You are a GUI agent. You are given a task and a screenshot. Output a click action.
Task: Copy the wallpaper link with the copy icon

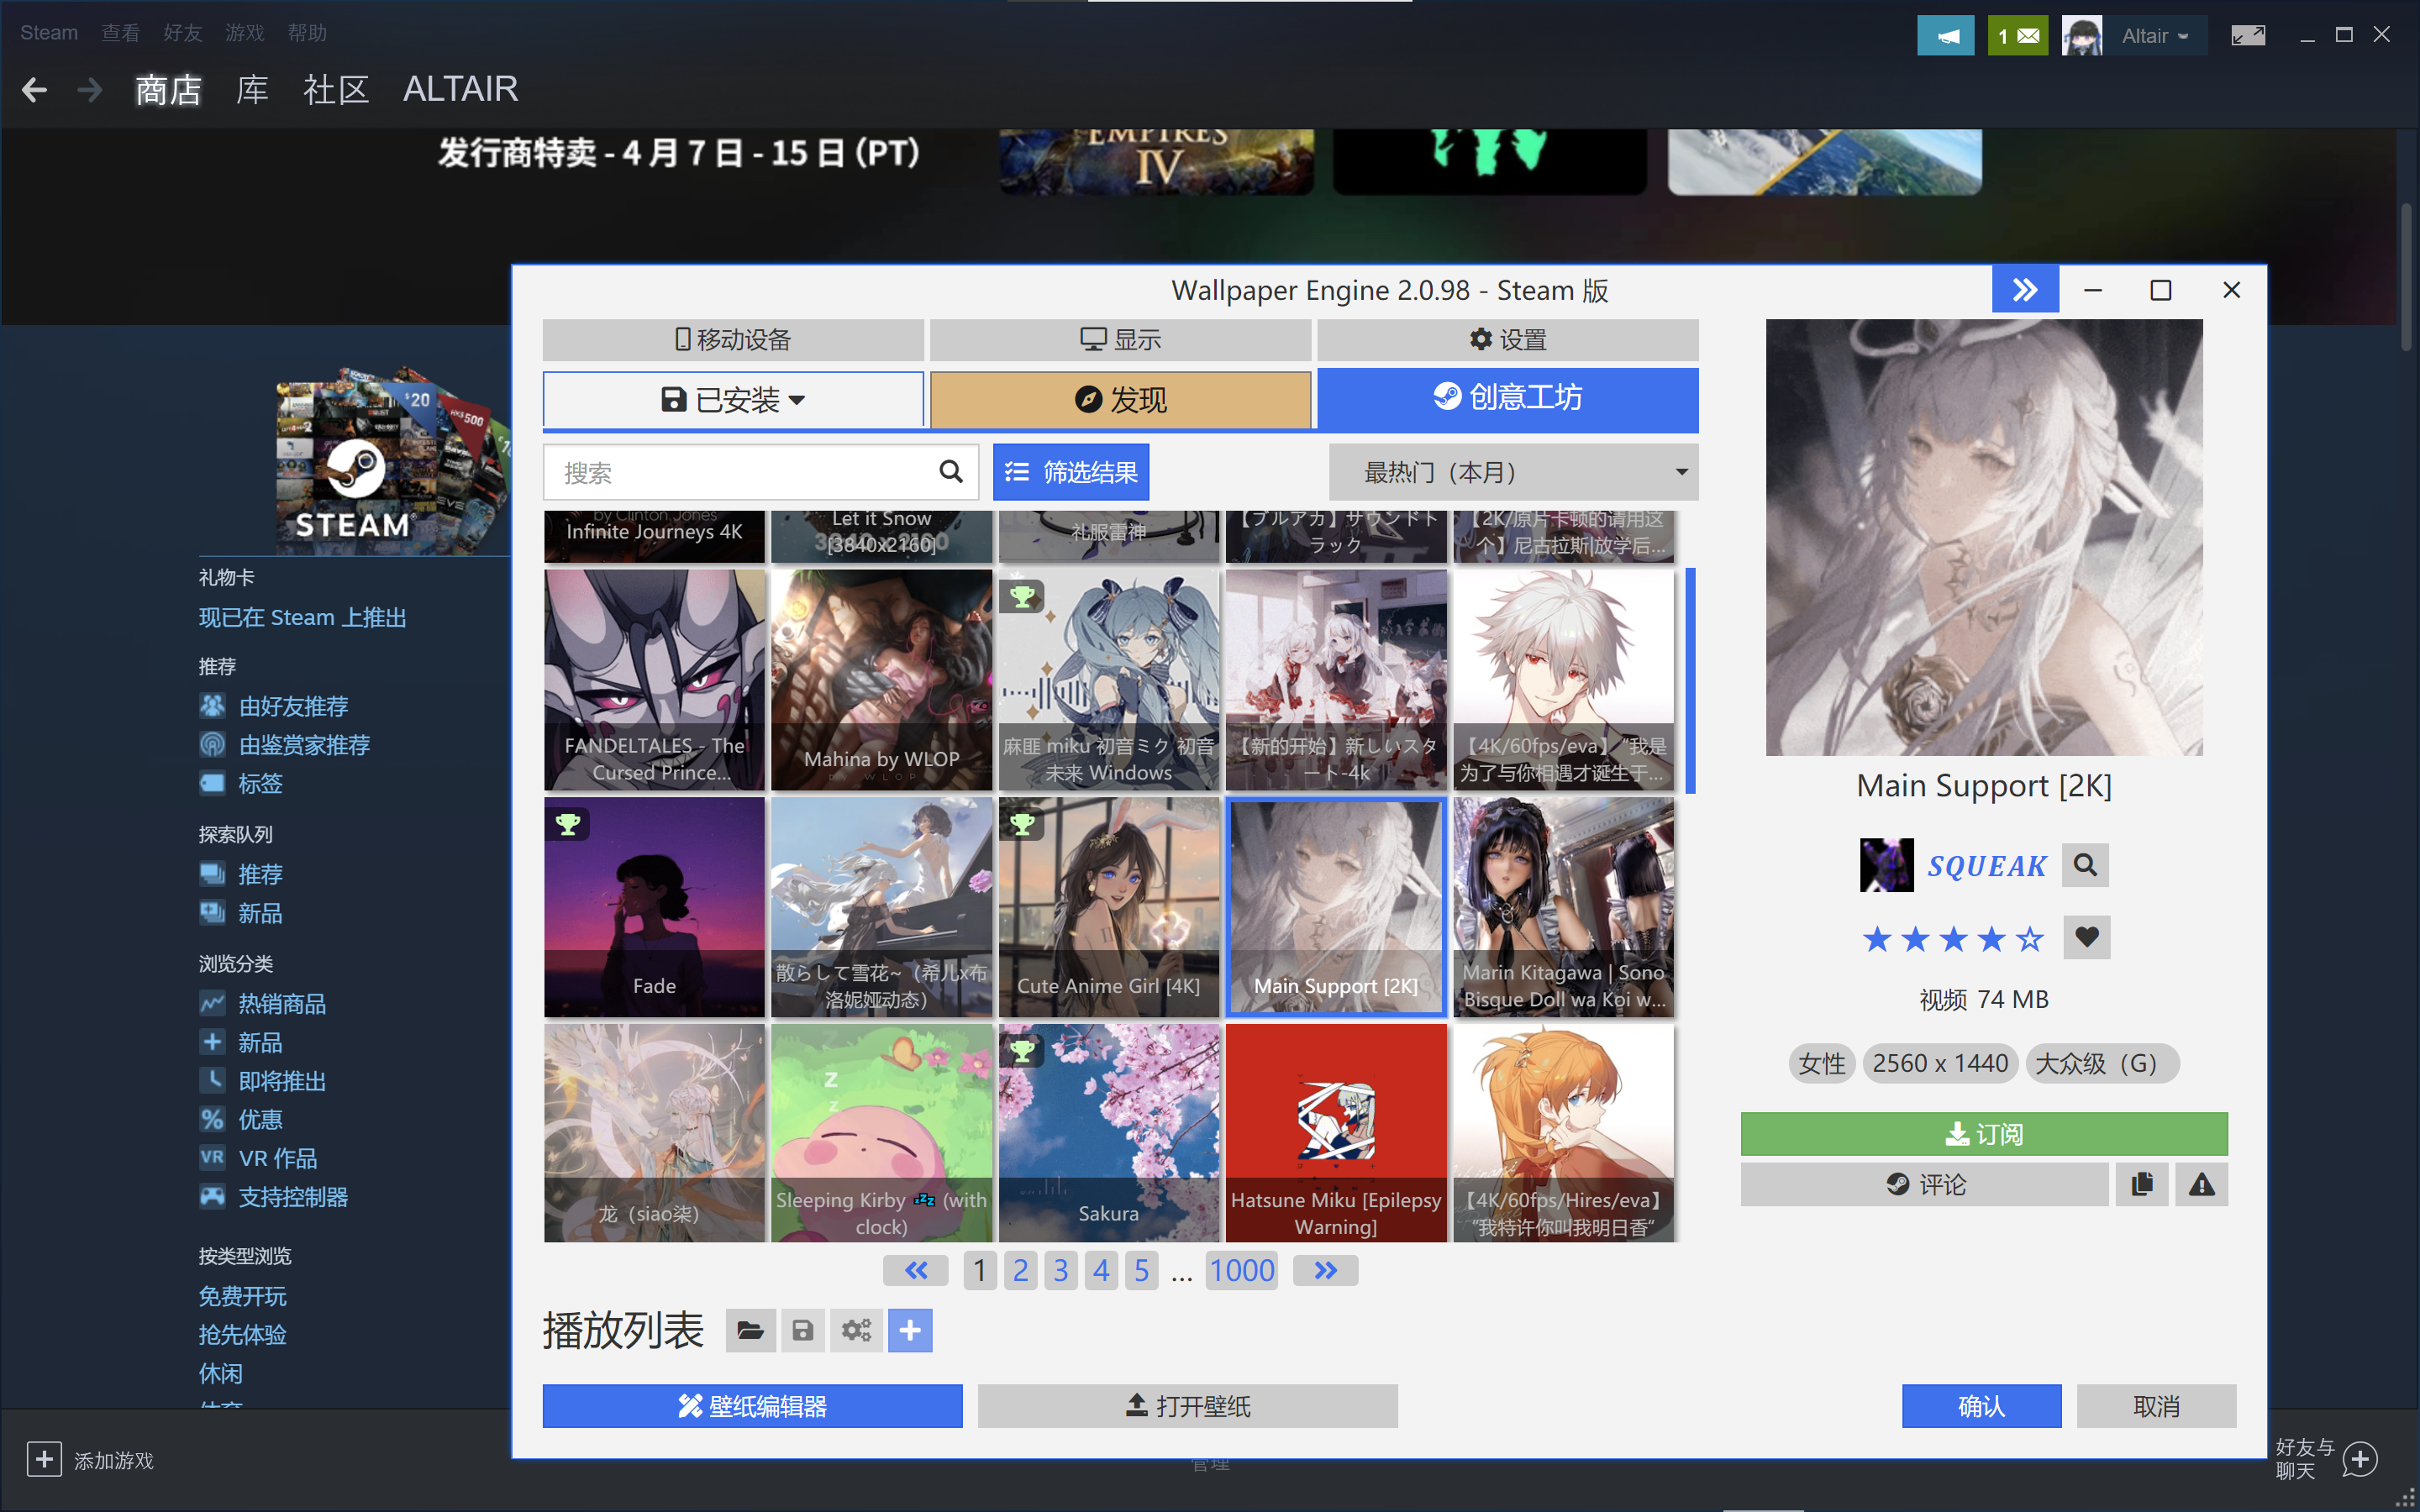click(2142, 1185)
